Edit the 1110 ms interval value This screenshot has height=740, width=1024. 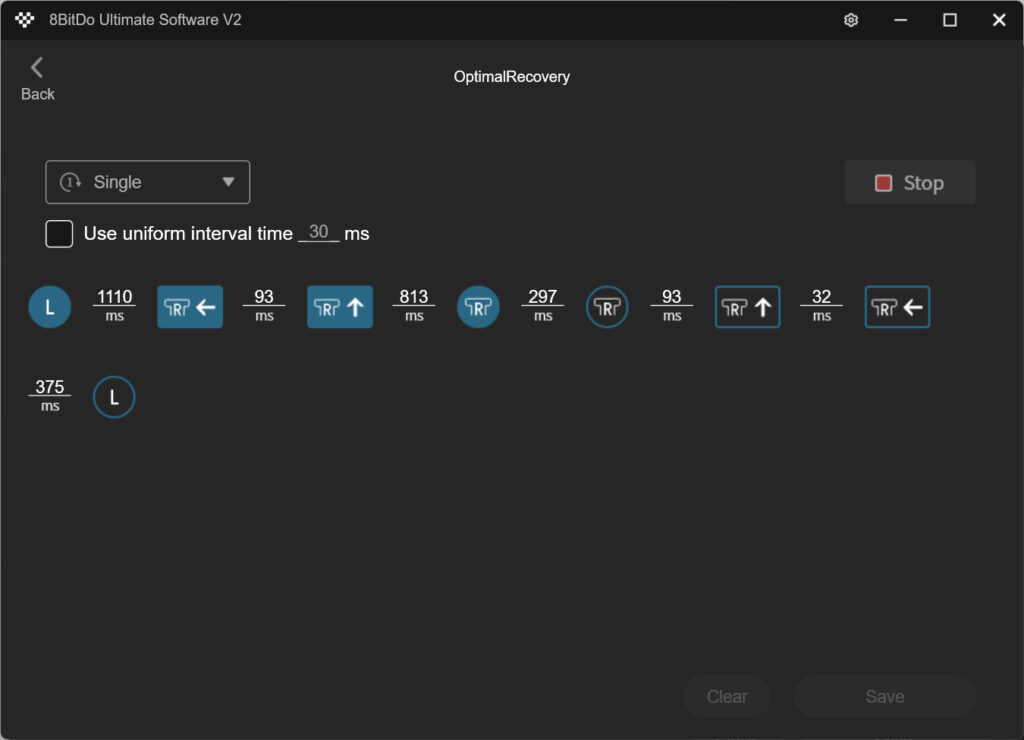tap(114, 297)
